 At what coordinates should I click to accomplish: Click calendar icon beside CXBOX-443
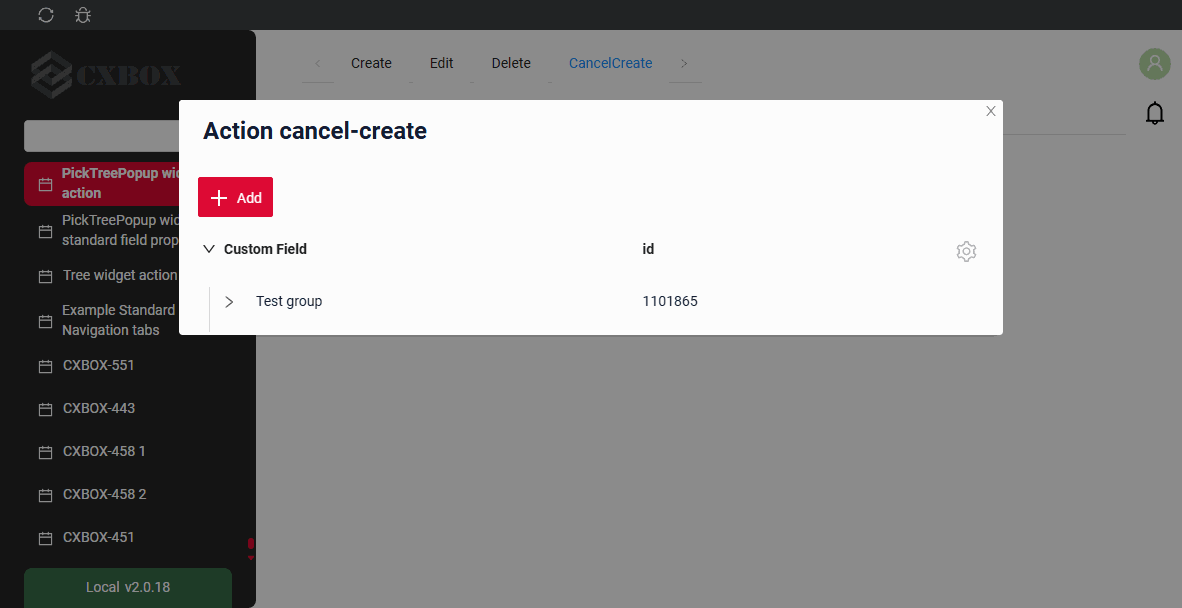point(45,409)
